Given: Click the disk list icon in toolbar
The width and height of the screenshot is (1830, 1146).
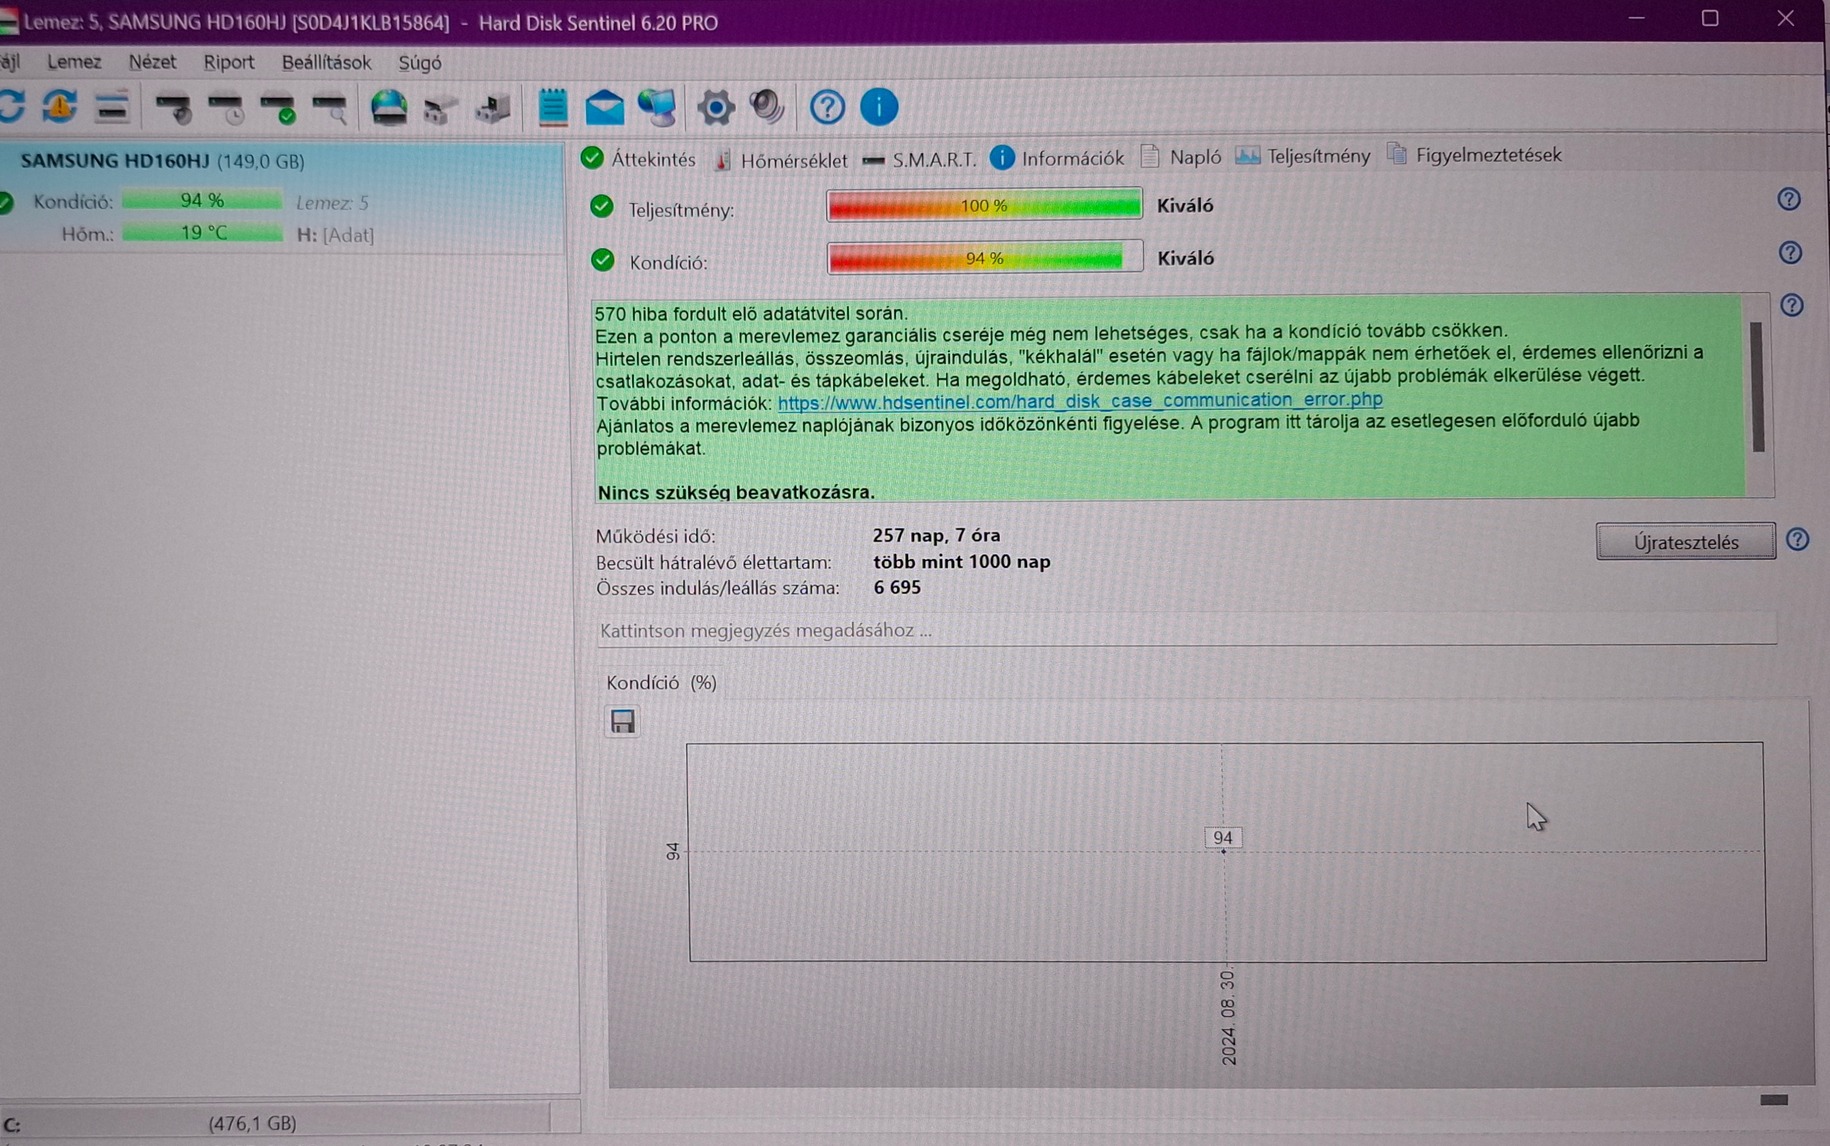Looking at the screenshot, I should tap(112, 107).
